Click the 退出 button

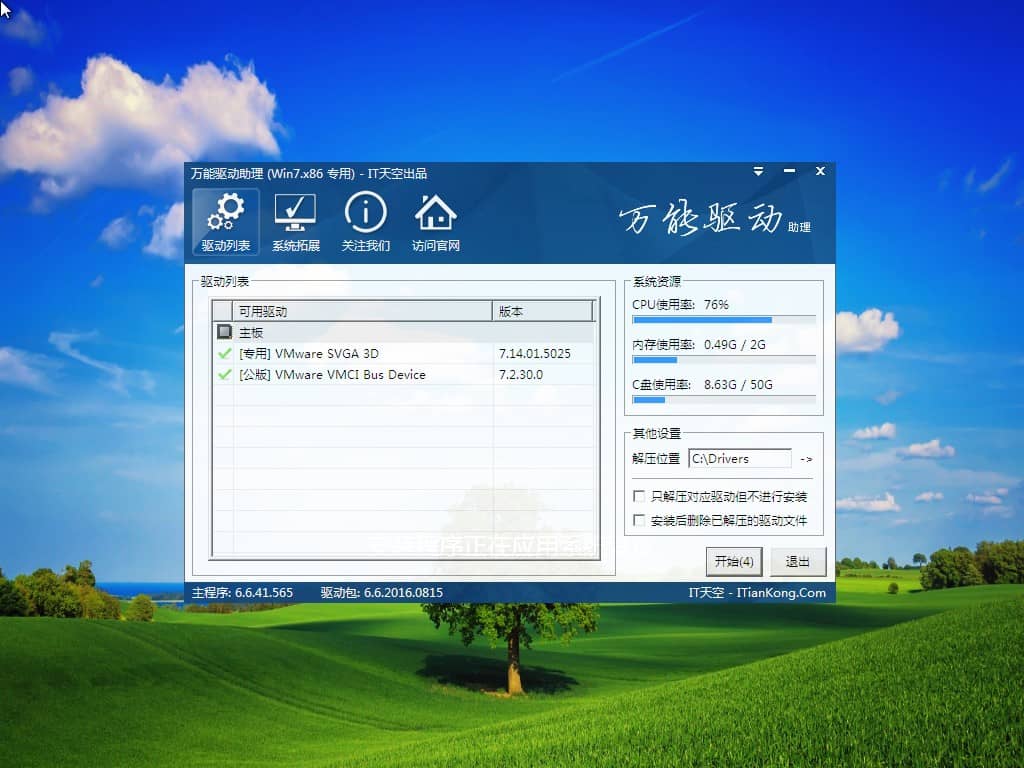[798, 562]
